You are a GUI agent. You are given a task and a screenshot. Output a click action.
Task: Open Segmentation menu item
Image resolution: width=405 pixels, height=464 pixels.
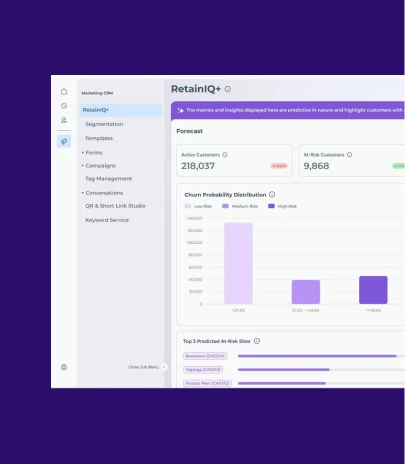point(104,124)
